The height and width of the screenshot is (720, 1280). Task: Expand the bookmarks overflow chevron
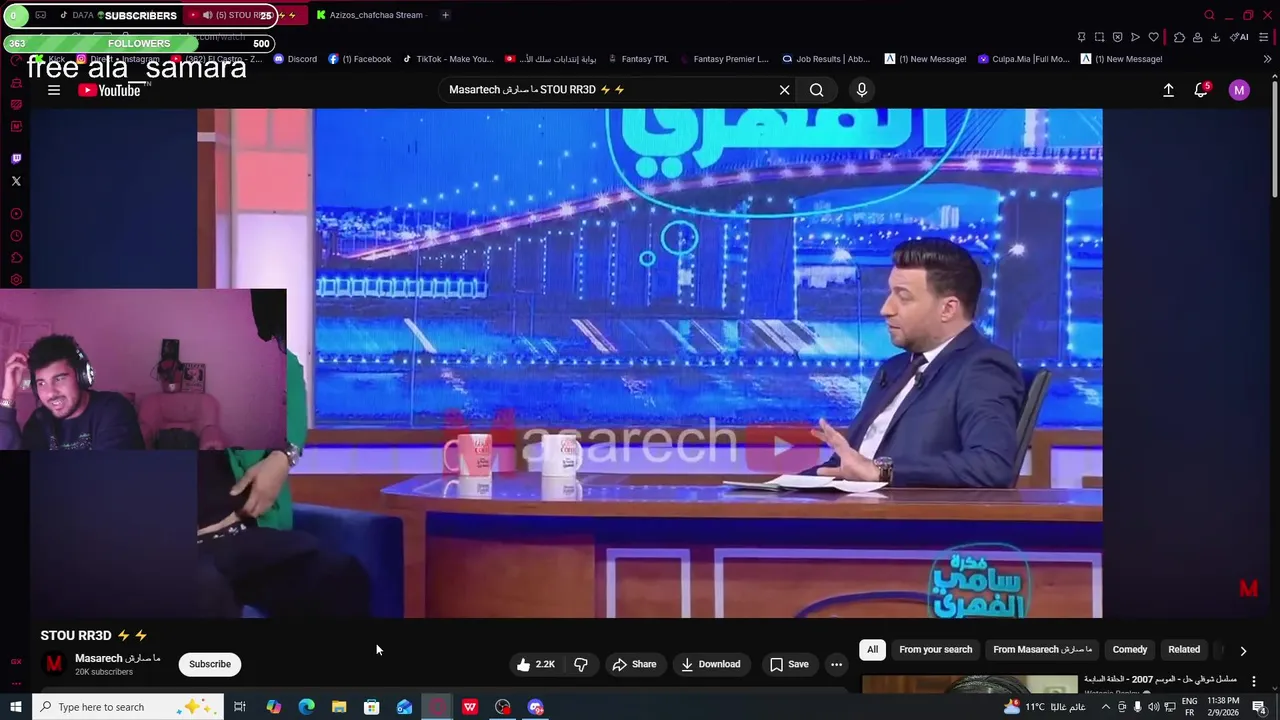[1267, 59]
